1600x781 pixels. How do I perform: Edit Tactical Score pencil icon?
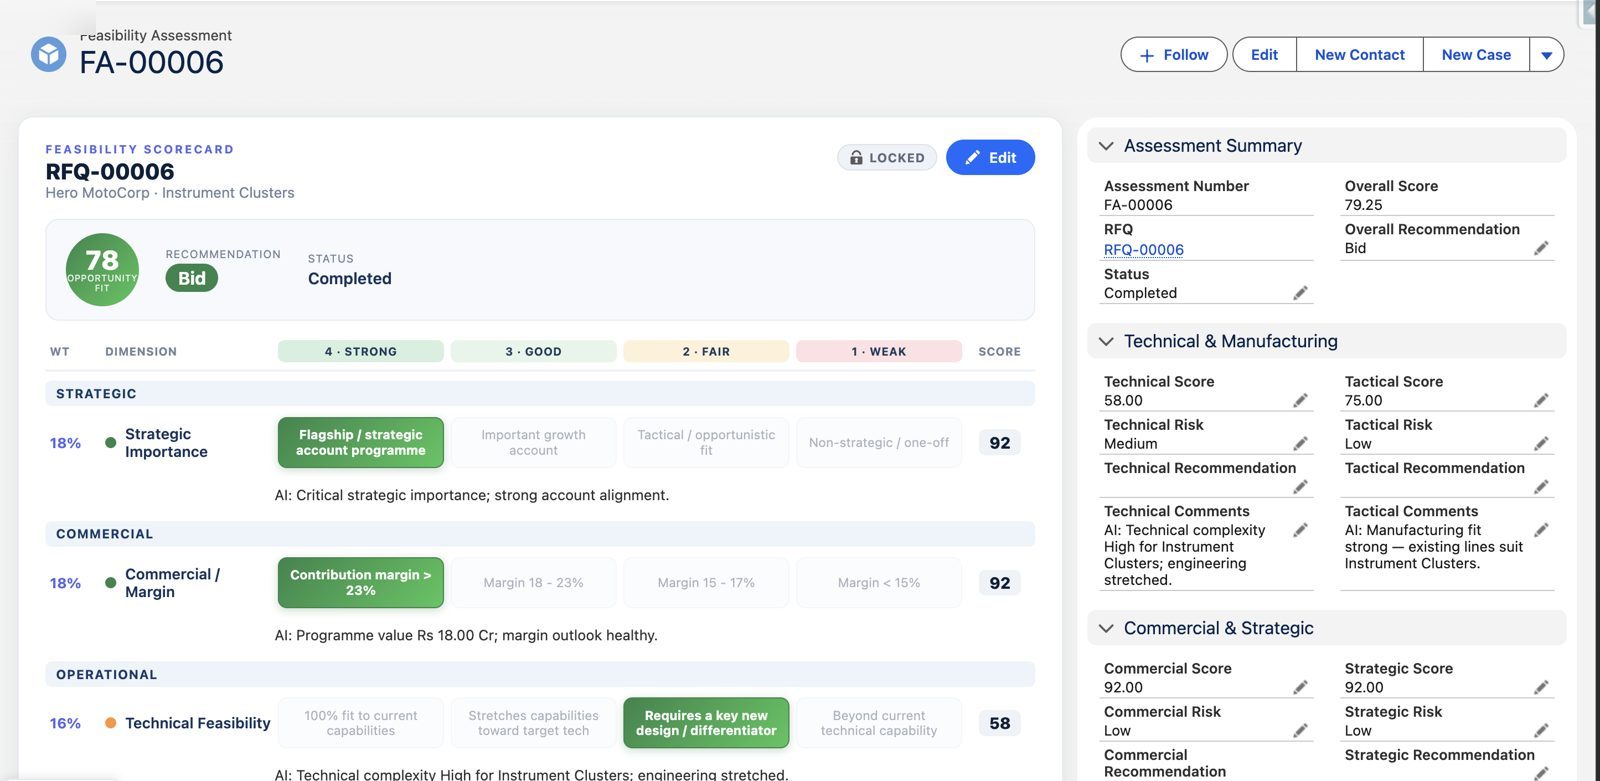tap(1541, 400)
